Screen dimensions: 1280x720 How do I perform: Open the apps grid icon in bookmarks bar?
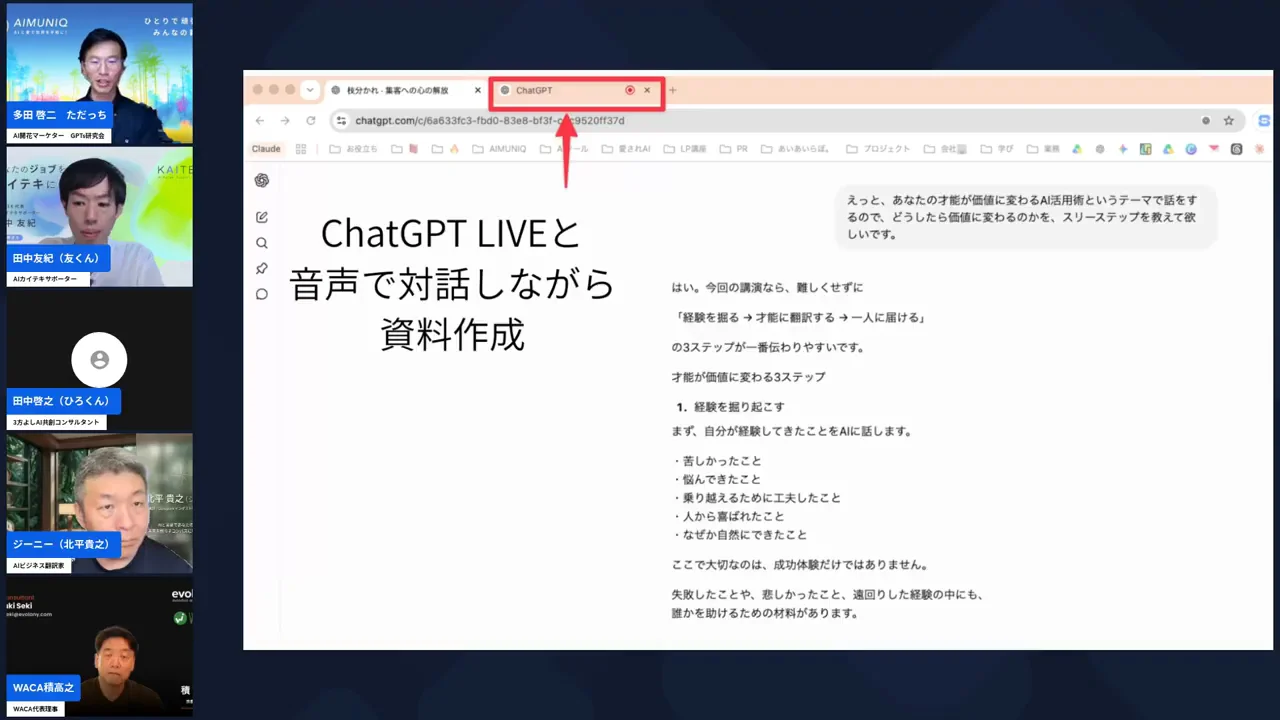(301, 149)
